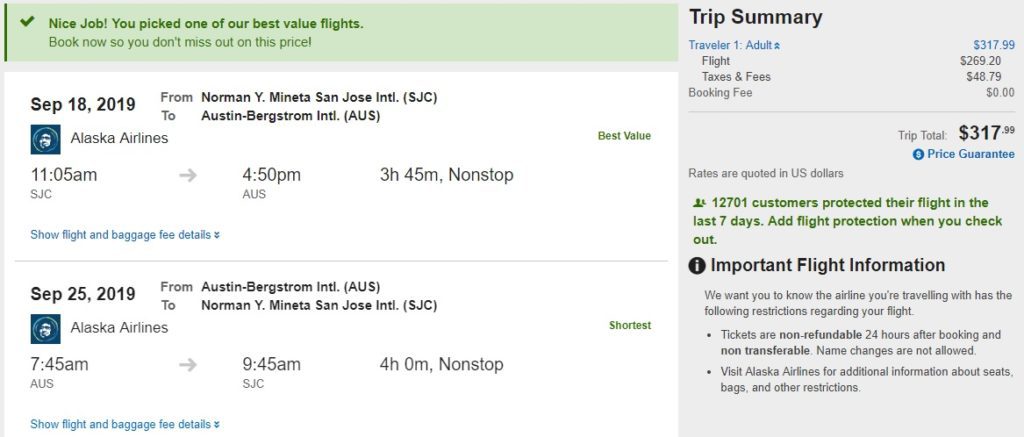Click the Trip Total $317.99 amount

tap(986, 132)
